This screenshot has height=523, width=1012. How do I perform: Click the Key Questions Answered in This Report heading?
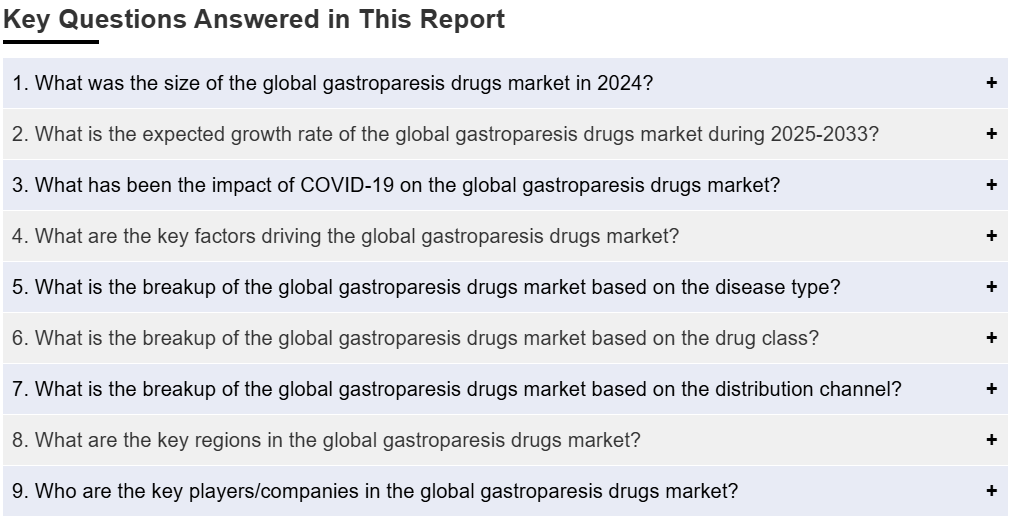(254, 19)
